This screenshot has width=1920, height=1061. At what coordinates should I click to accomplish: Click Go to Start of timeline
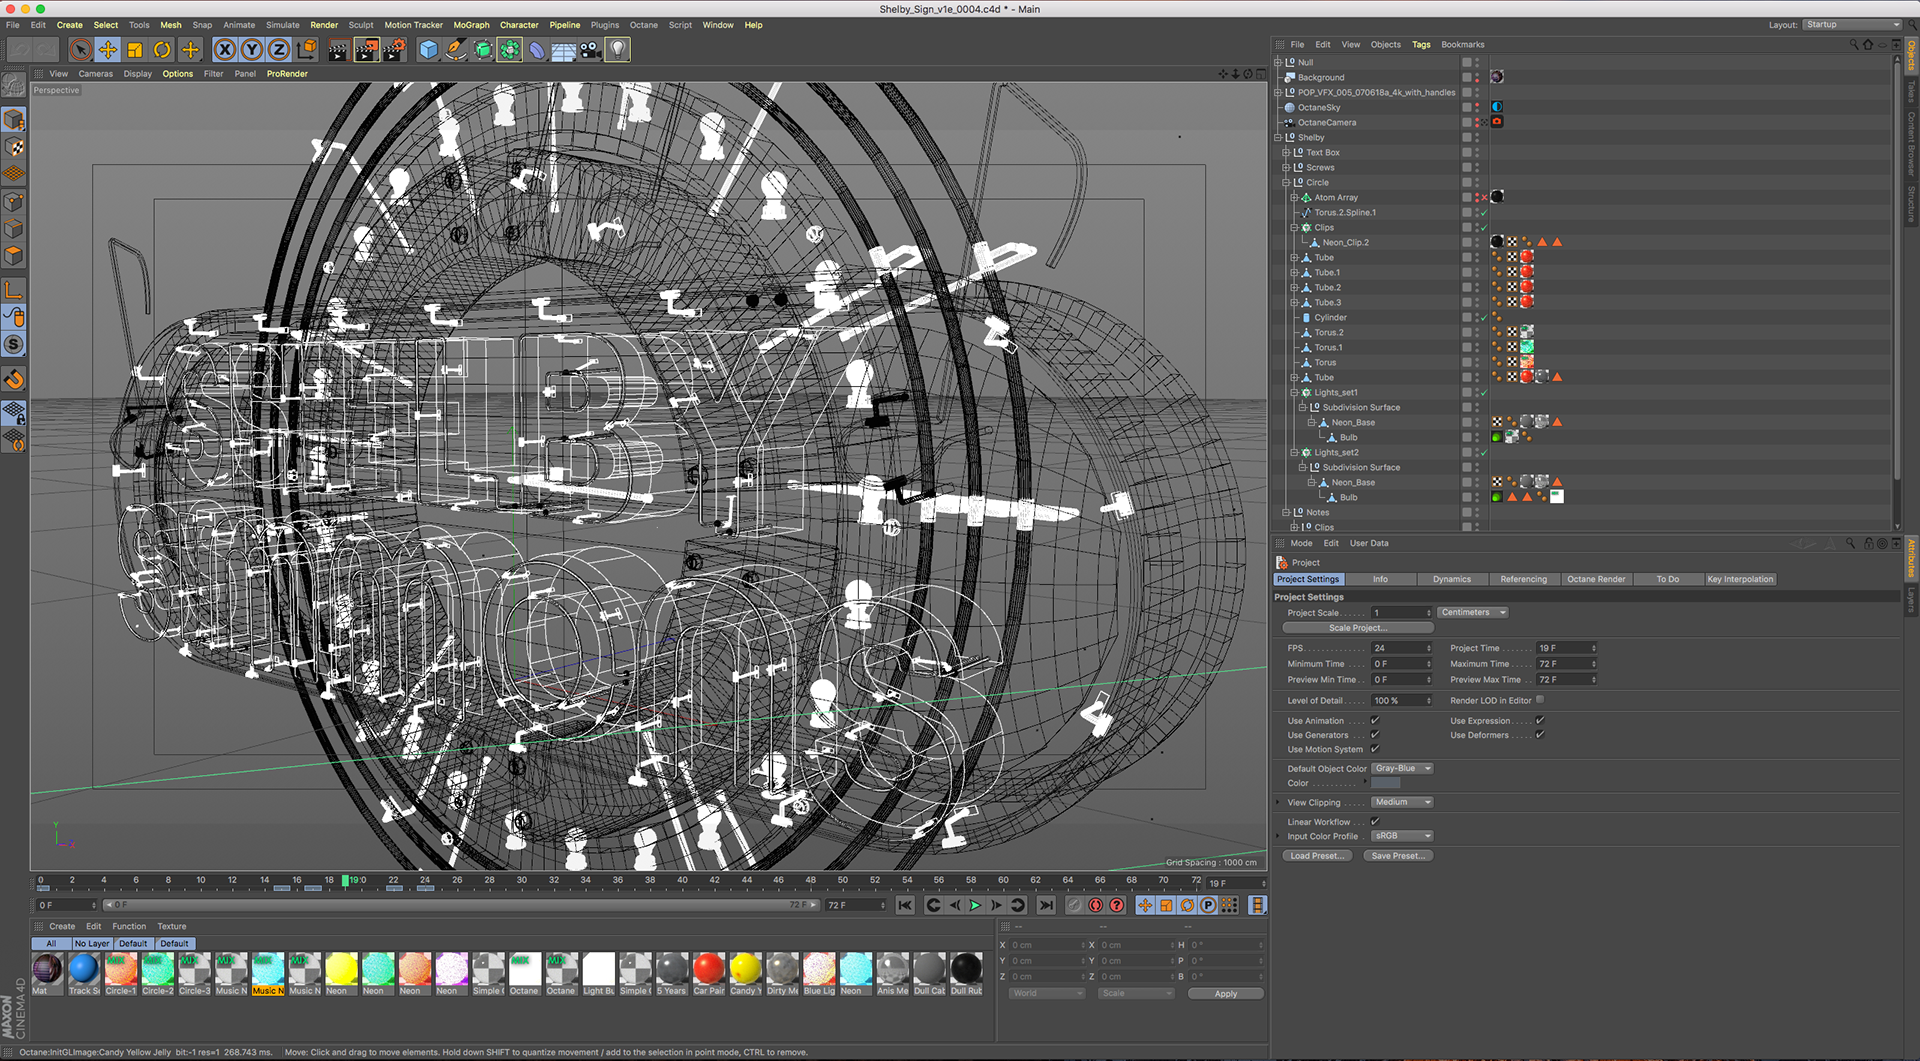[905, 905]
